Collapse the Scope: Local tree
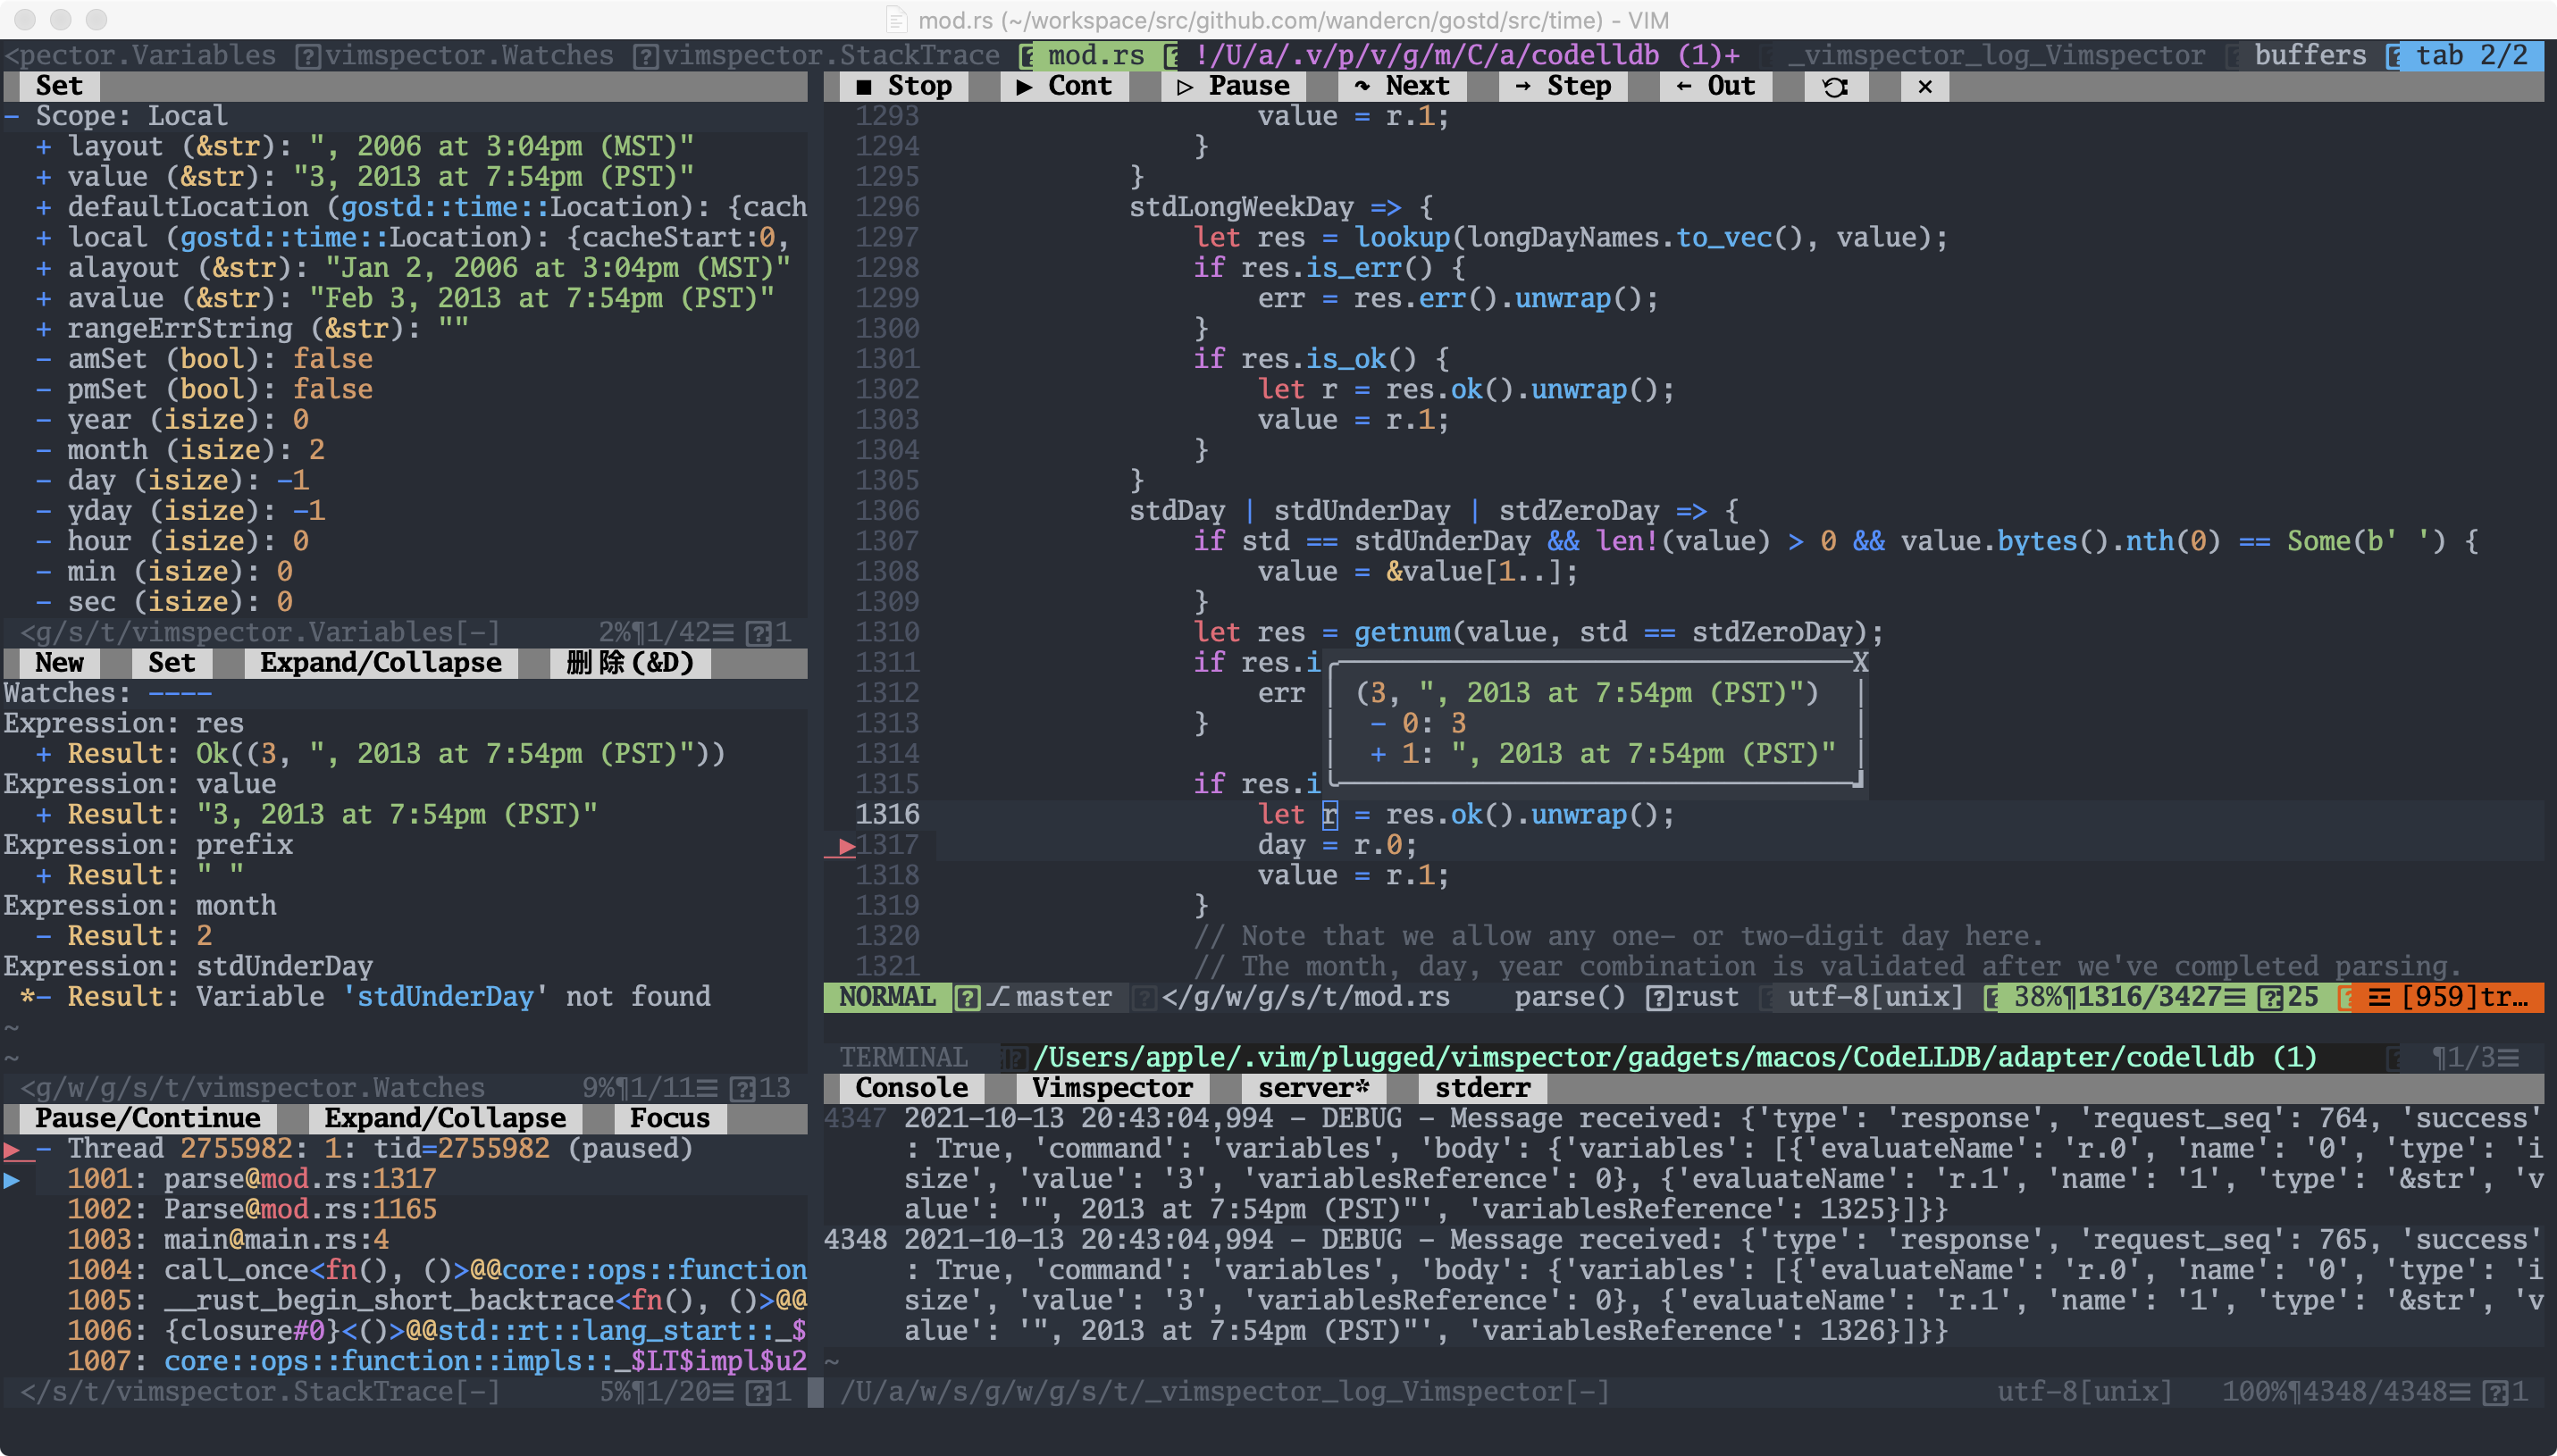 click(x=12, y=117)
